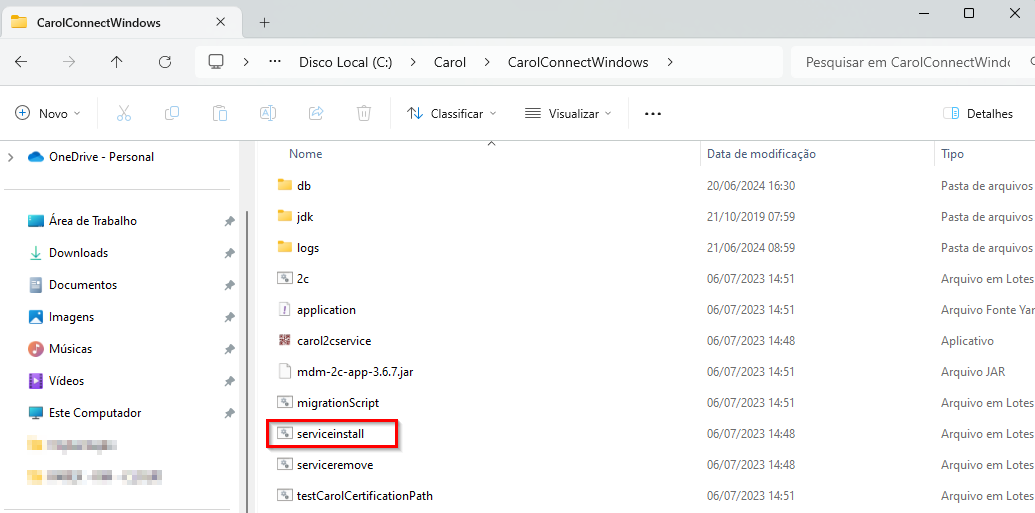
Task: Go up one folder level
Action: pyautogui.click(x=117, y=62)
